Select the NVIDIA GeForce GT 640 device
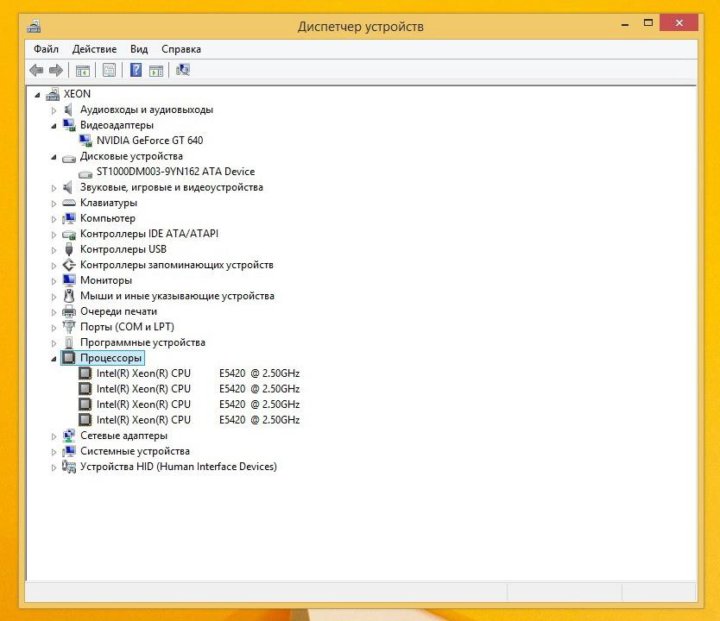 149,141
